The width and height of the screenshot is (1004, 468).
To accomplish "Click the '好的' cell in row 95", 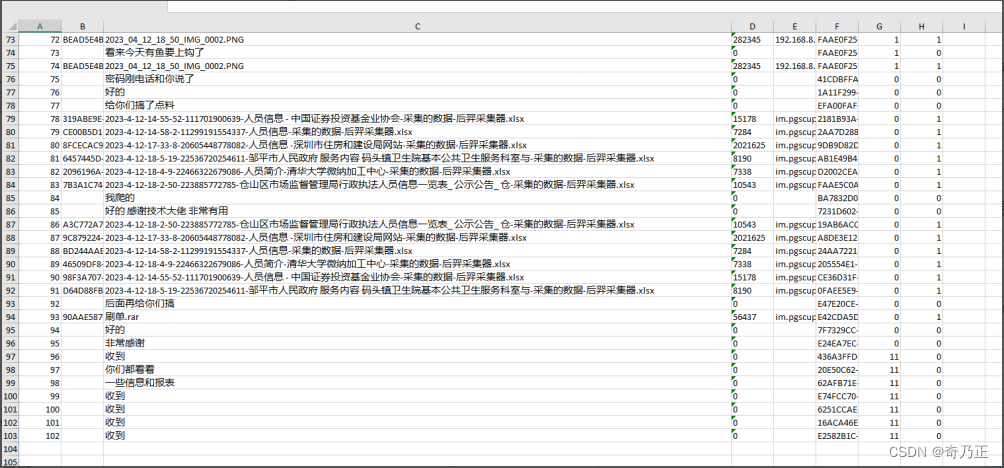I will click(x=417, y=330).
